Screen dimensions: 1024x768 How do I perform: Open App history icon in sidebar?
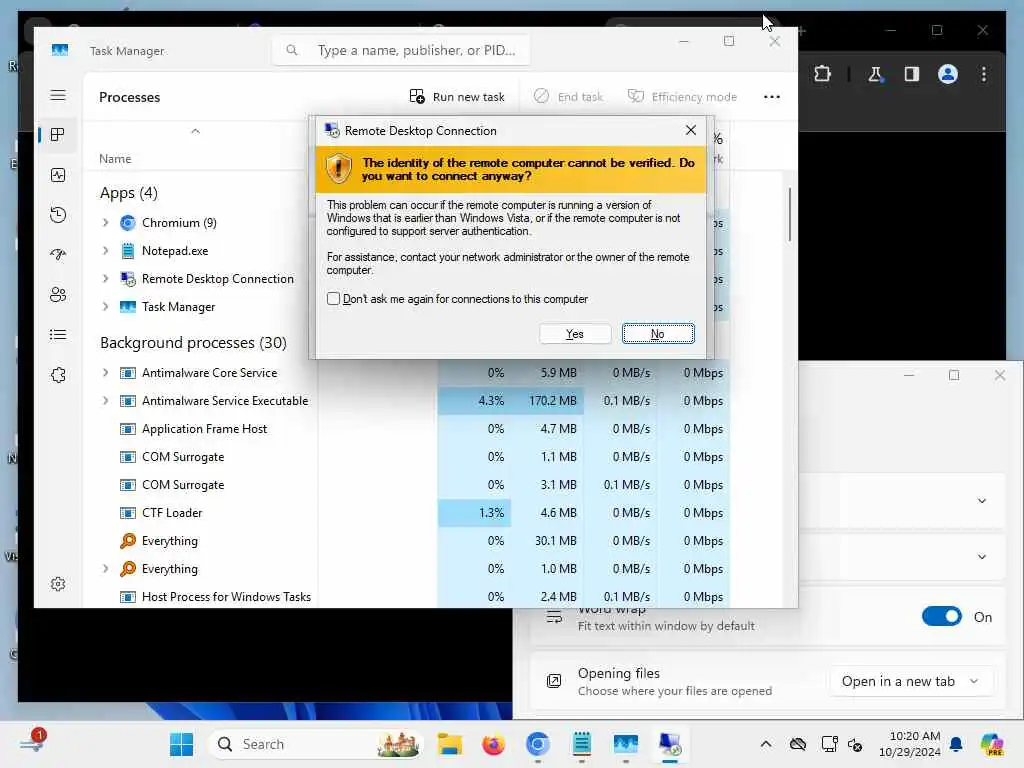click(58, 215)
